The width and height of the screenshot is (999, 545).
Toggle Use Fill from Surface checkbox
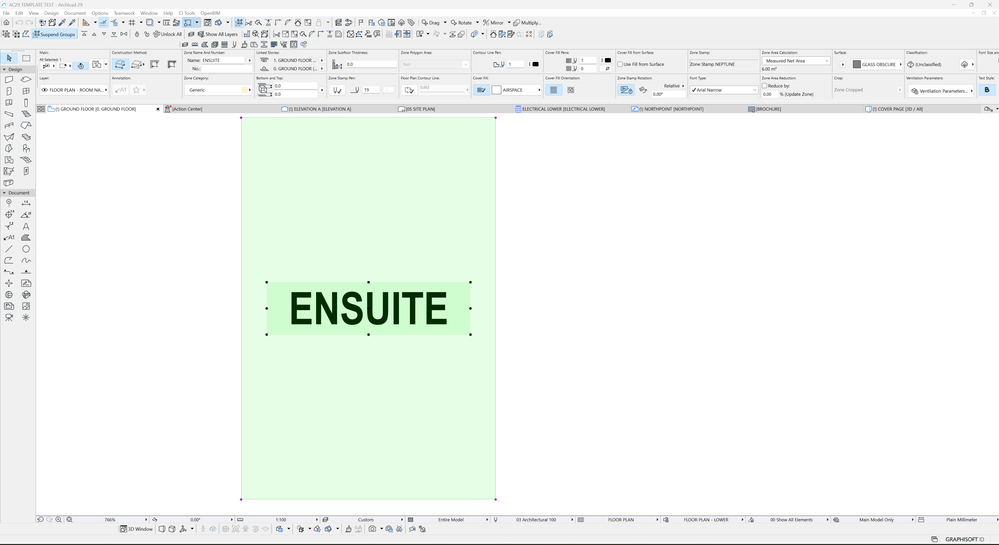tap(620, 64)
